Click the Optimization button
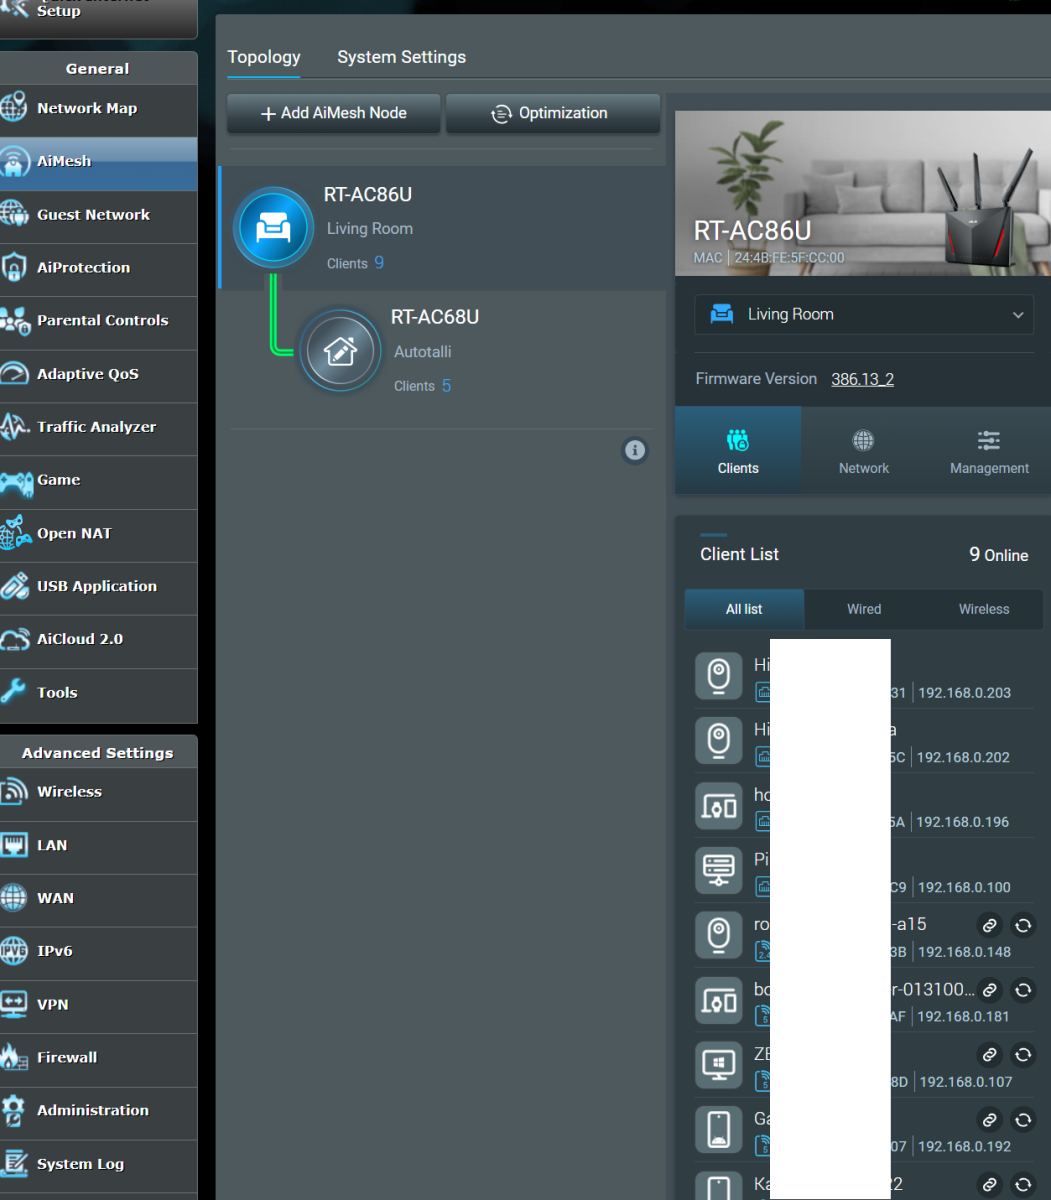The height and width of the screenshot is (1200, 1051). pyautogui.click(x=552, y=114)
